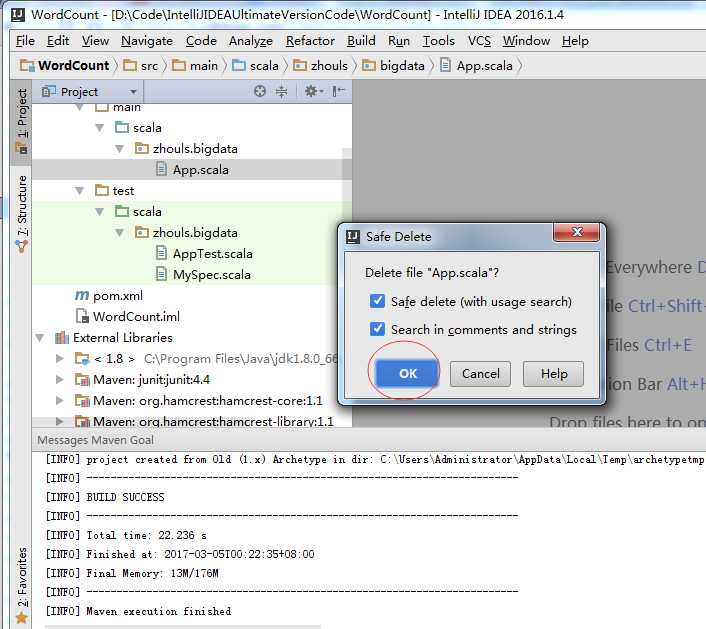Open the Tools menu
Screen dimensions: 706x629
[439, 41]
